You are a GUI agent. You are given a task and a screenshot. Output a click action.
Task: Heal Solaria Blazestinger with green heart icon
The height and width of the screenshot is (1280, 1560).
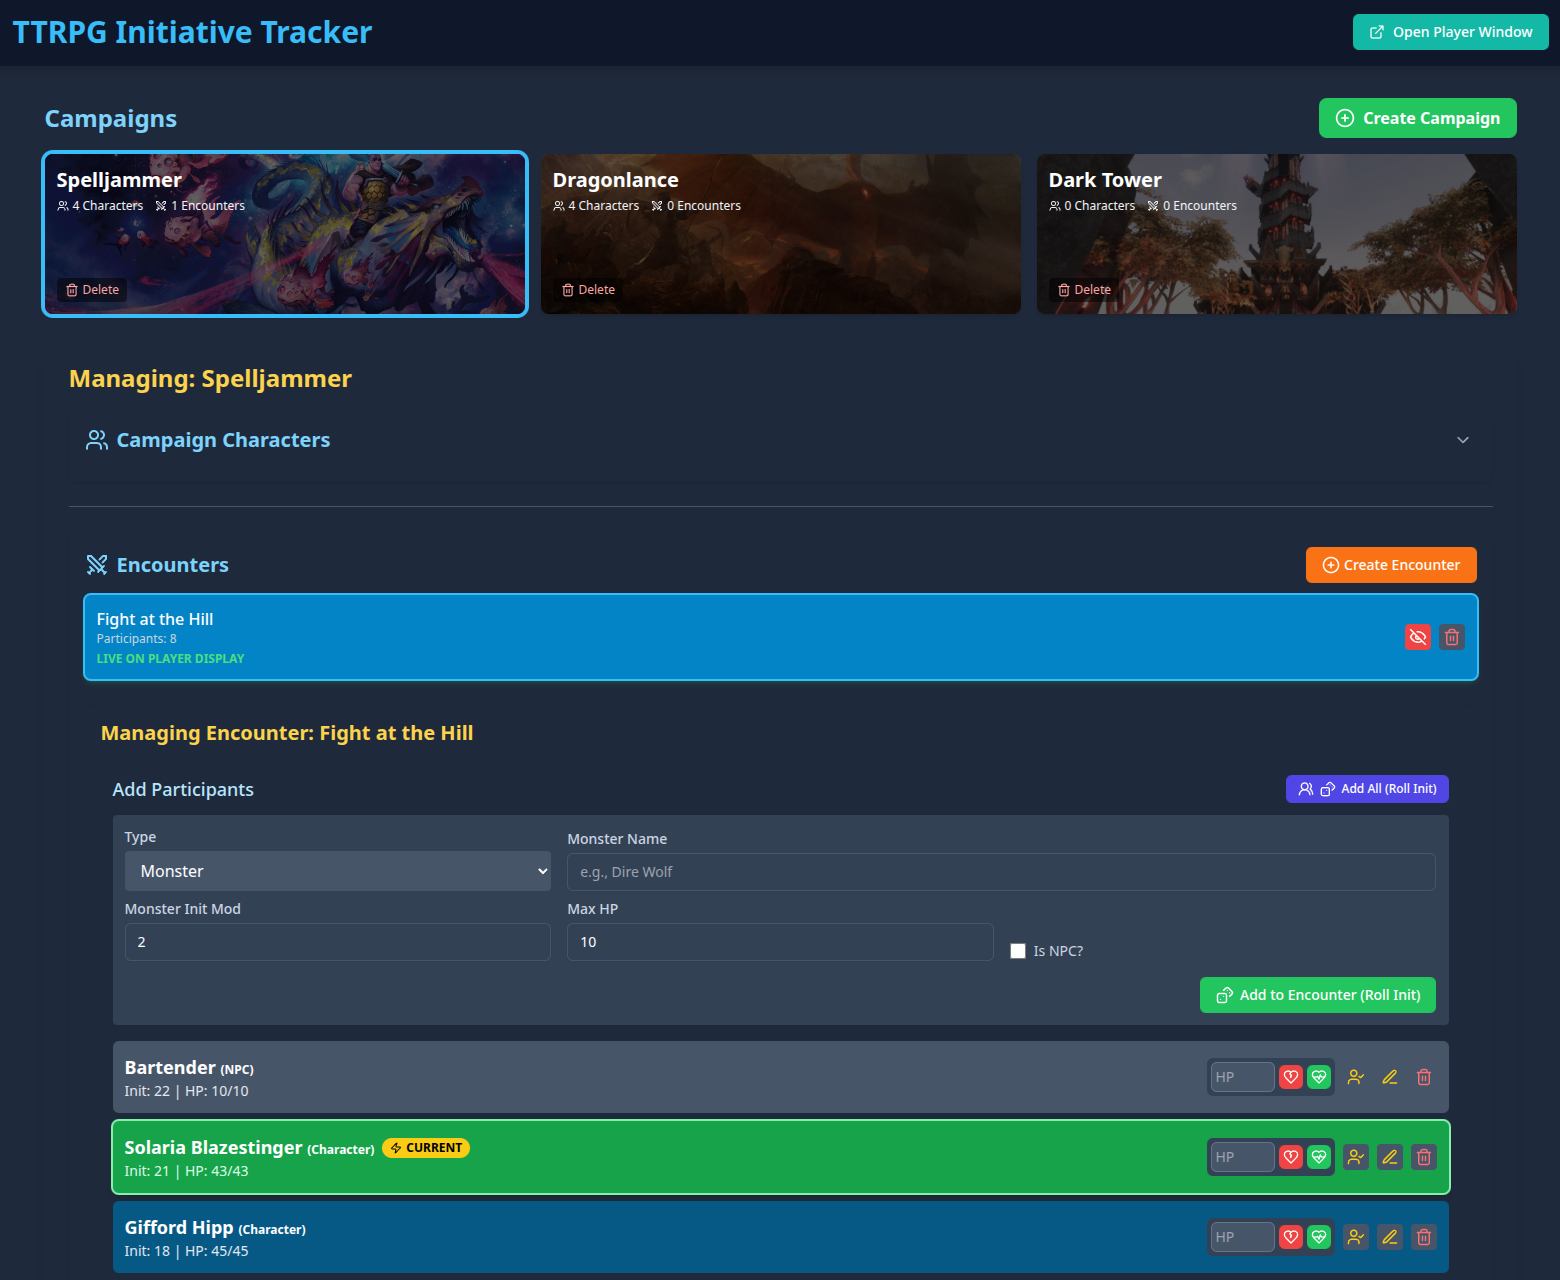pos(1319,1157)
